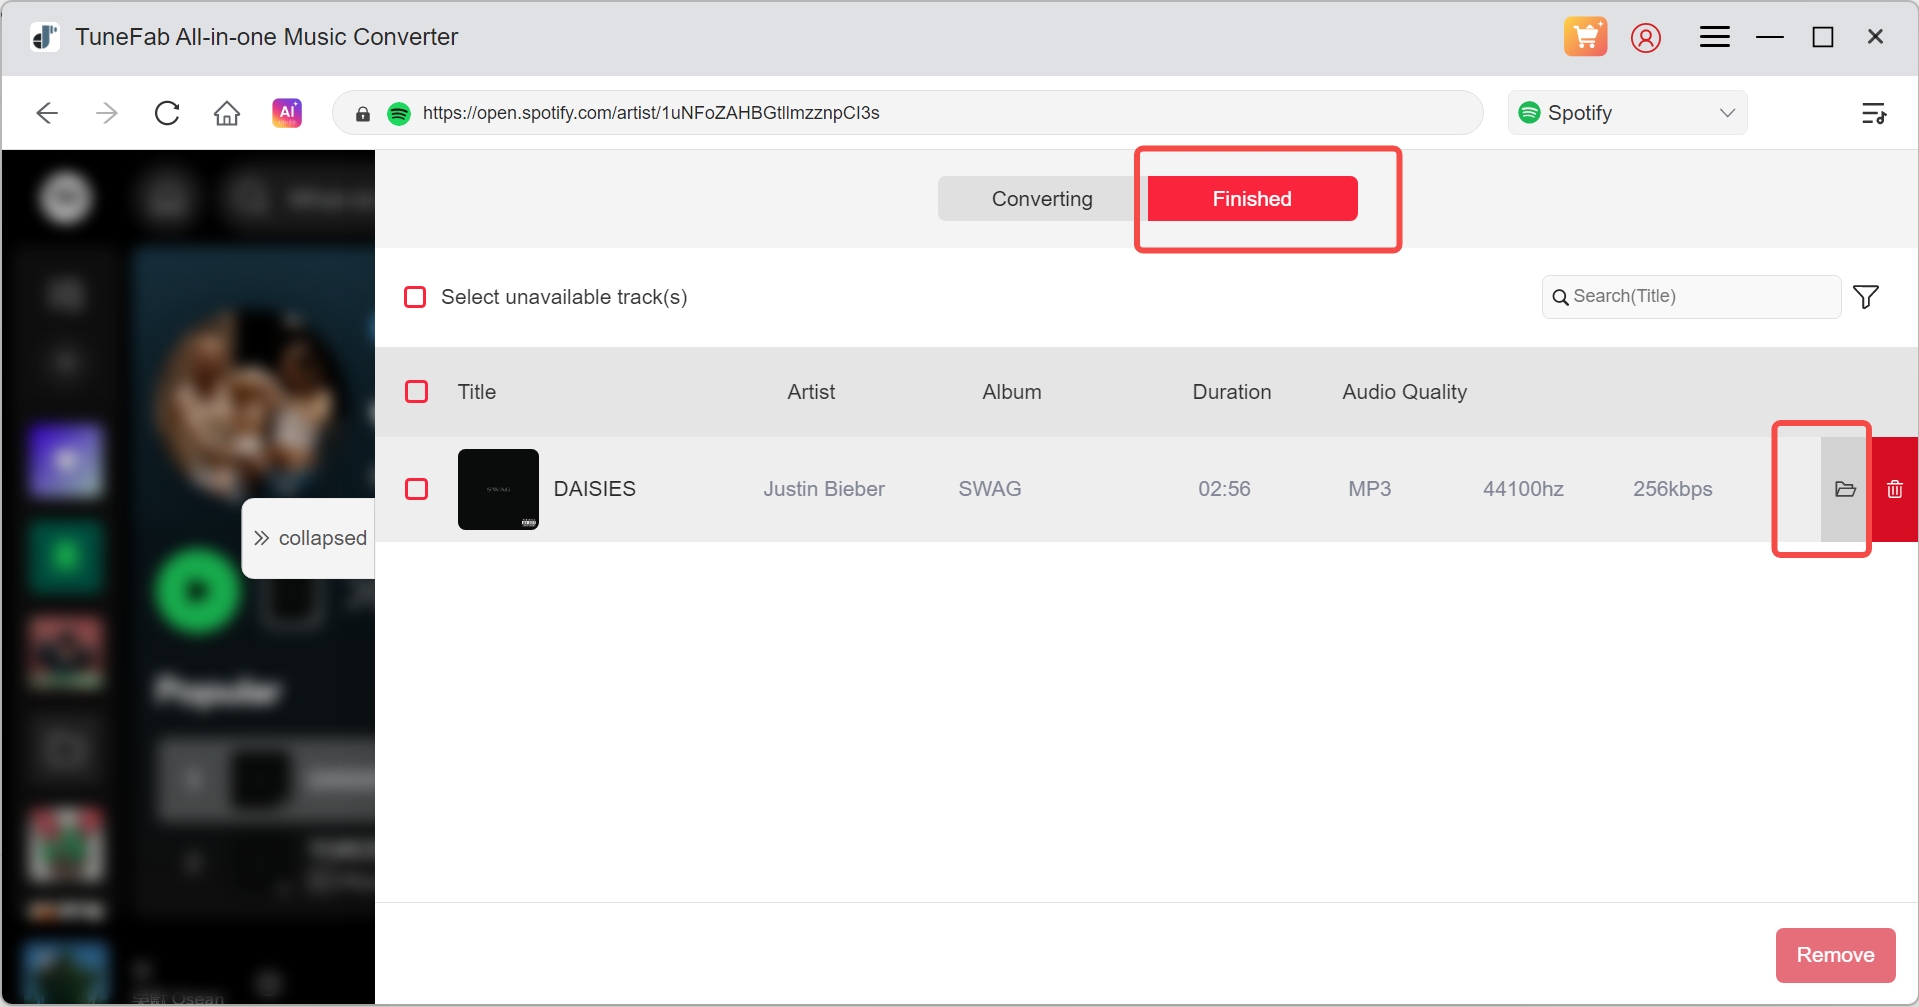Open the filter icon beside the search box
The image size is (1919, 1007).
coord(1866,296)
